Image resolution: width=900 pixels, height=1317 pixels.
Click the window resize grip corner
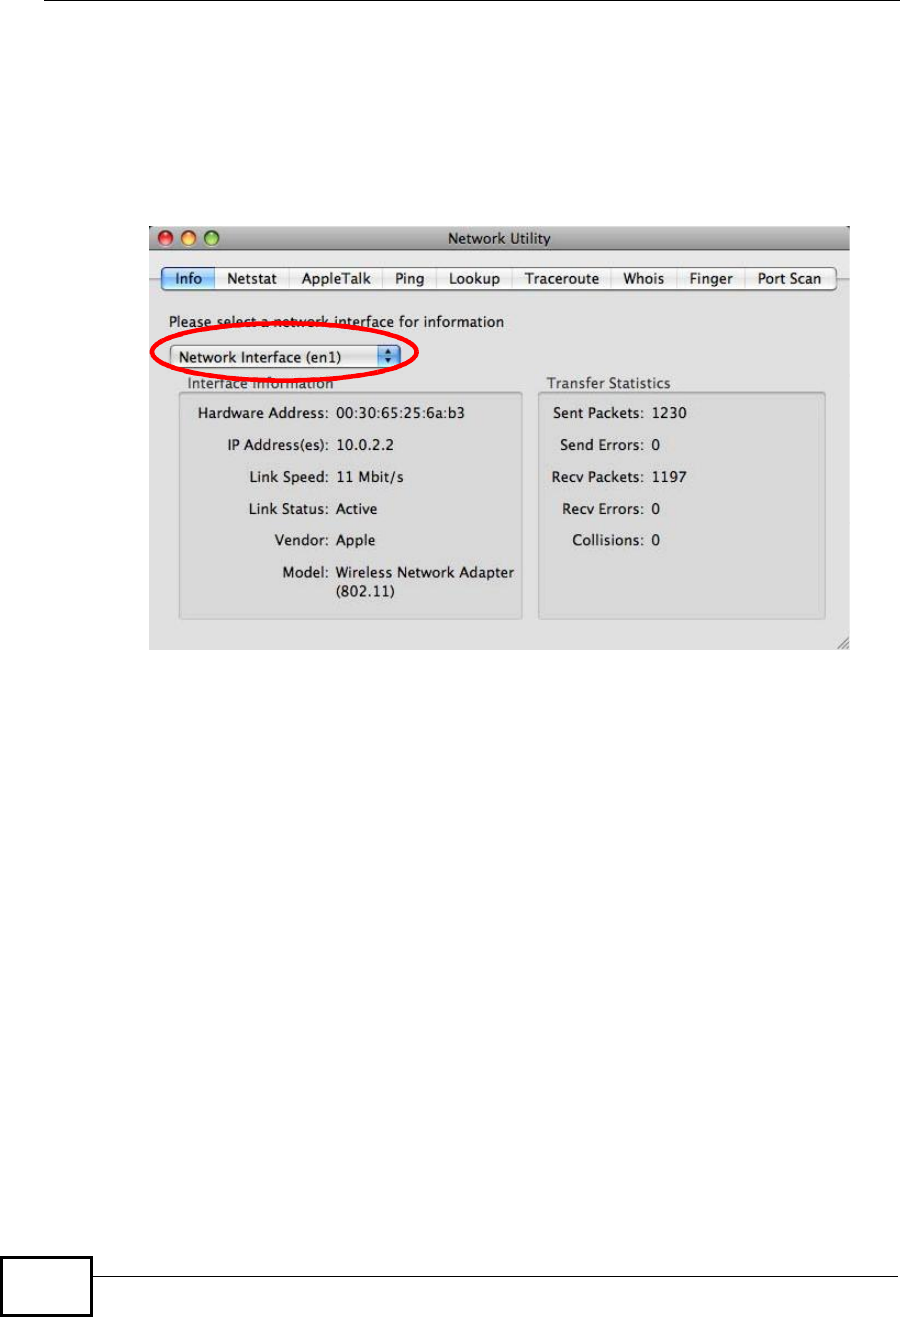[x=842, y=643]
